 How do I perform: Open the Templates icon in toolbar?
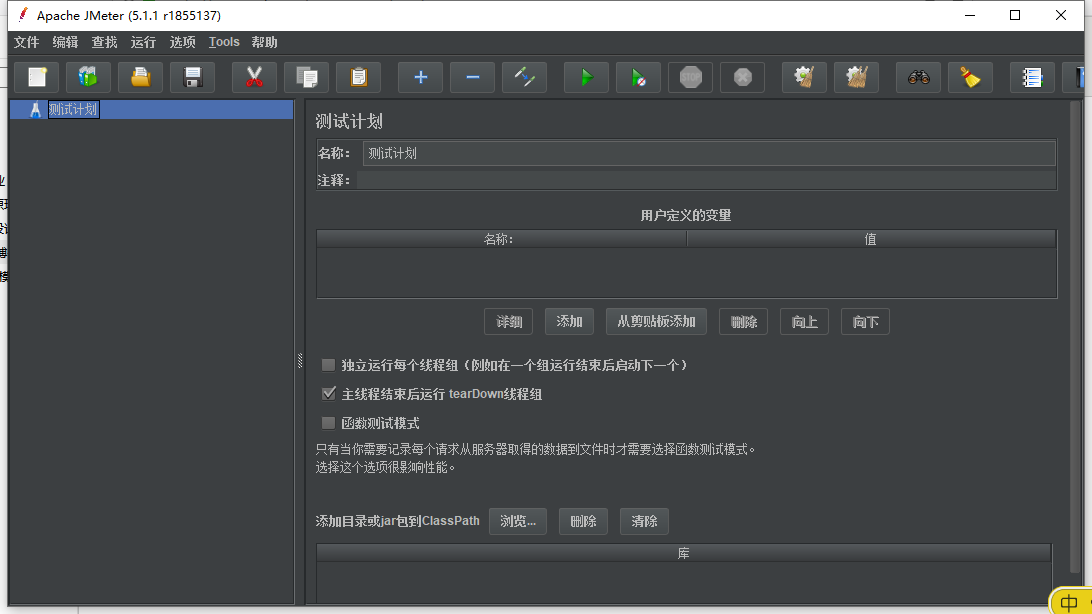pos(88,77)
